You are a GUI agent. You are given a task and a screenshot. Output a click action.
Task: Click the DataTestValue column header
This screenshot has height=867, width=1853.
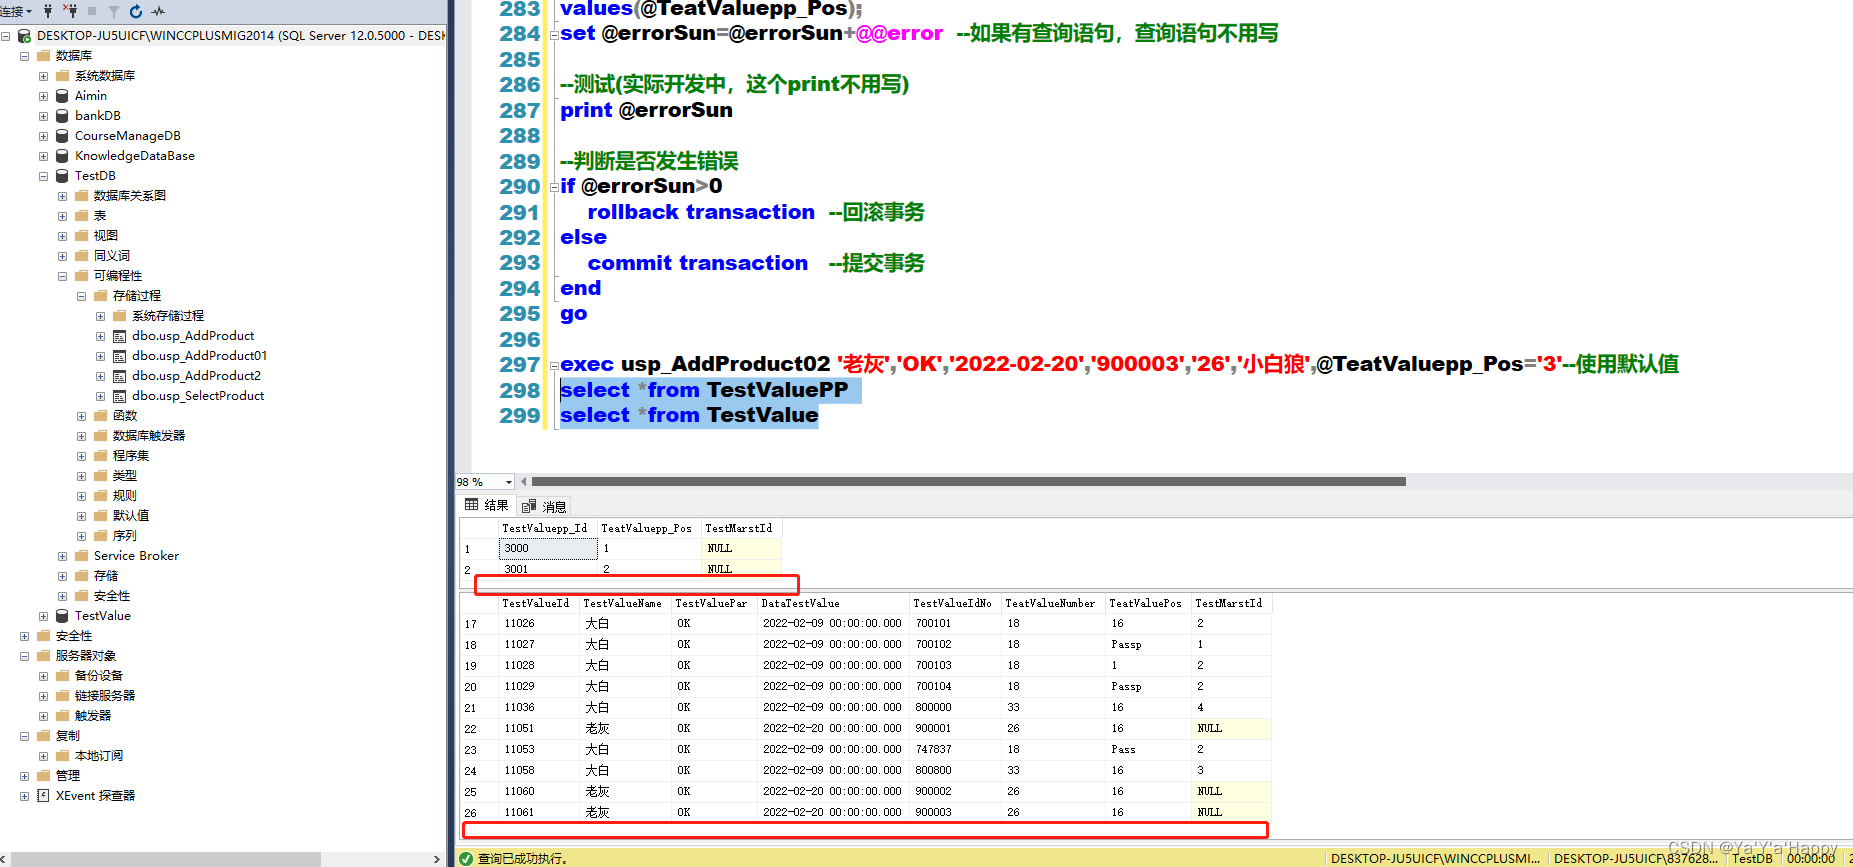click(834, 603)
